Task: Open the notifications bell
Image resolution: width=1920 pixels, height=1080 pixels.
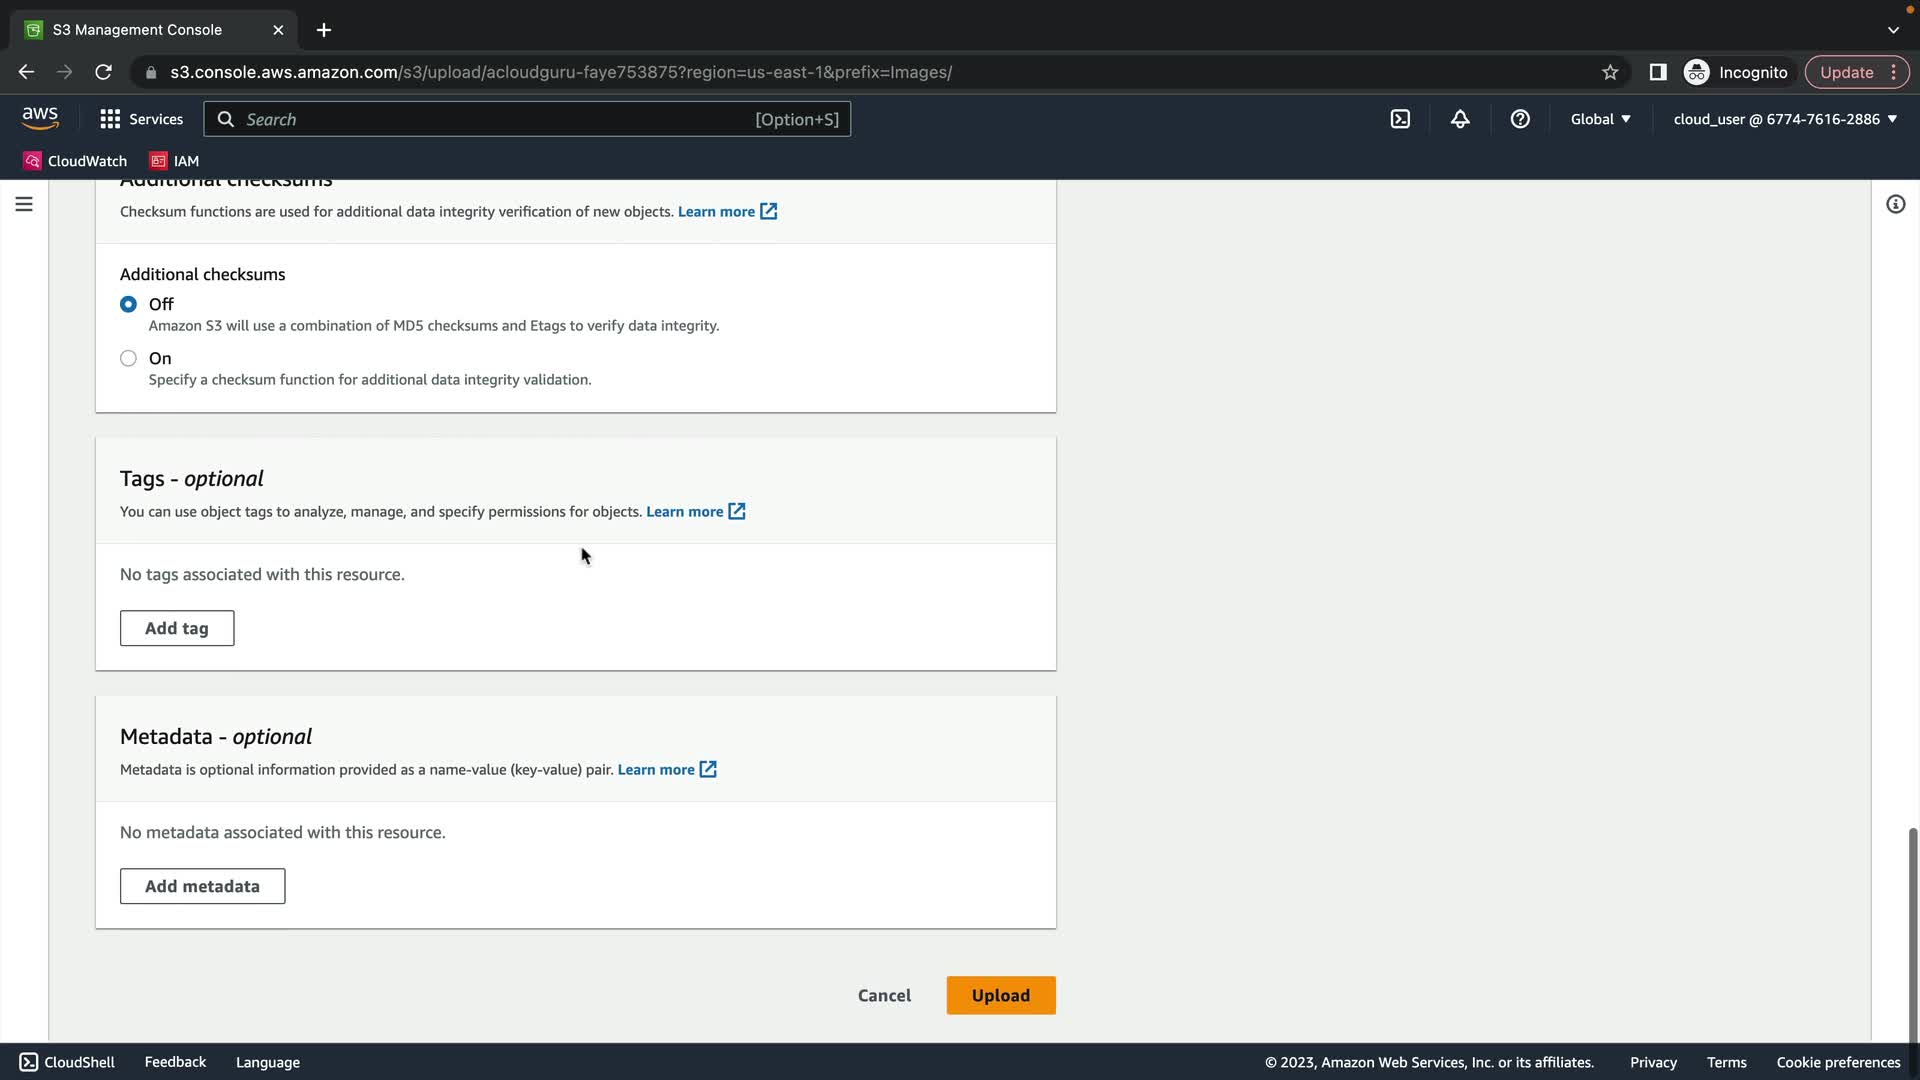Action: [1460, 119]
